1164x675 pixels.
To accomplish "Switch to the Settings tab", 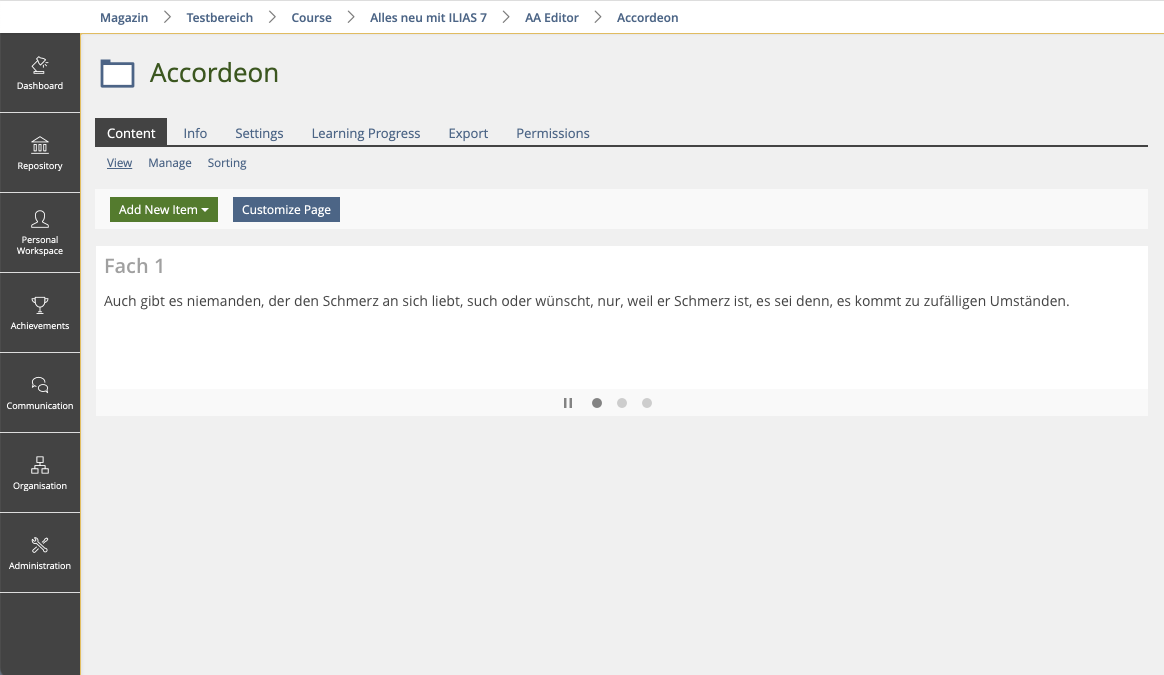I will (x=259, y=133).
